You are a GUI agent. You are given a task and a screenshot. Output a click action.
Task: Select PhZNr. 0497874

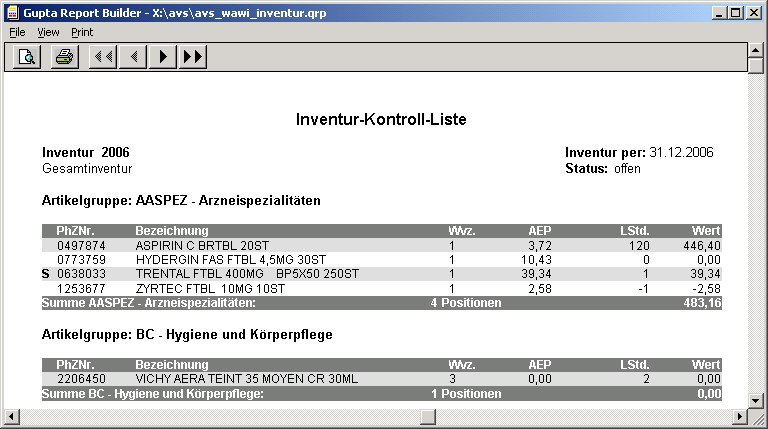[x=81, y=245]
